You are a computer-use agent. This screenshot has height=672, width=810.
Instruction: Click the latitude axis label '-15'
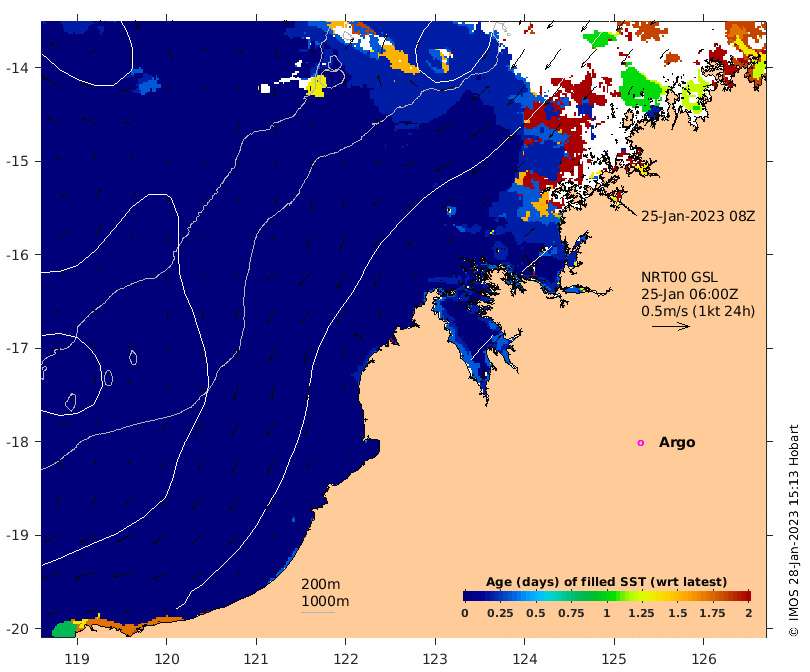pos(17,161)
